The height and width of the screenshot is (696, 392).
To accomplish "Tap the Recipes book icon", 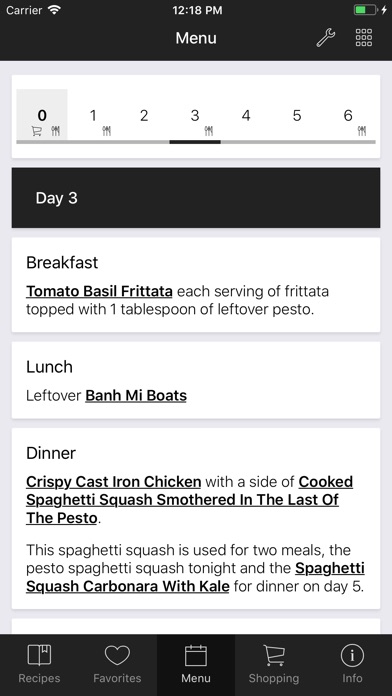I will [39, 655].
